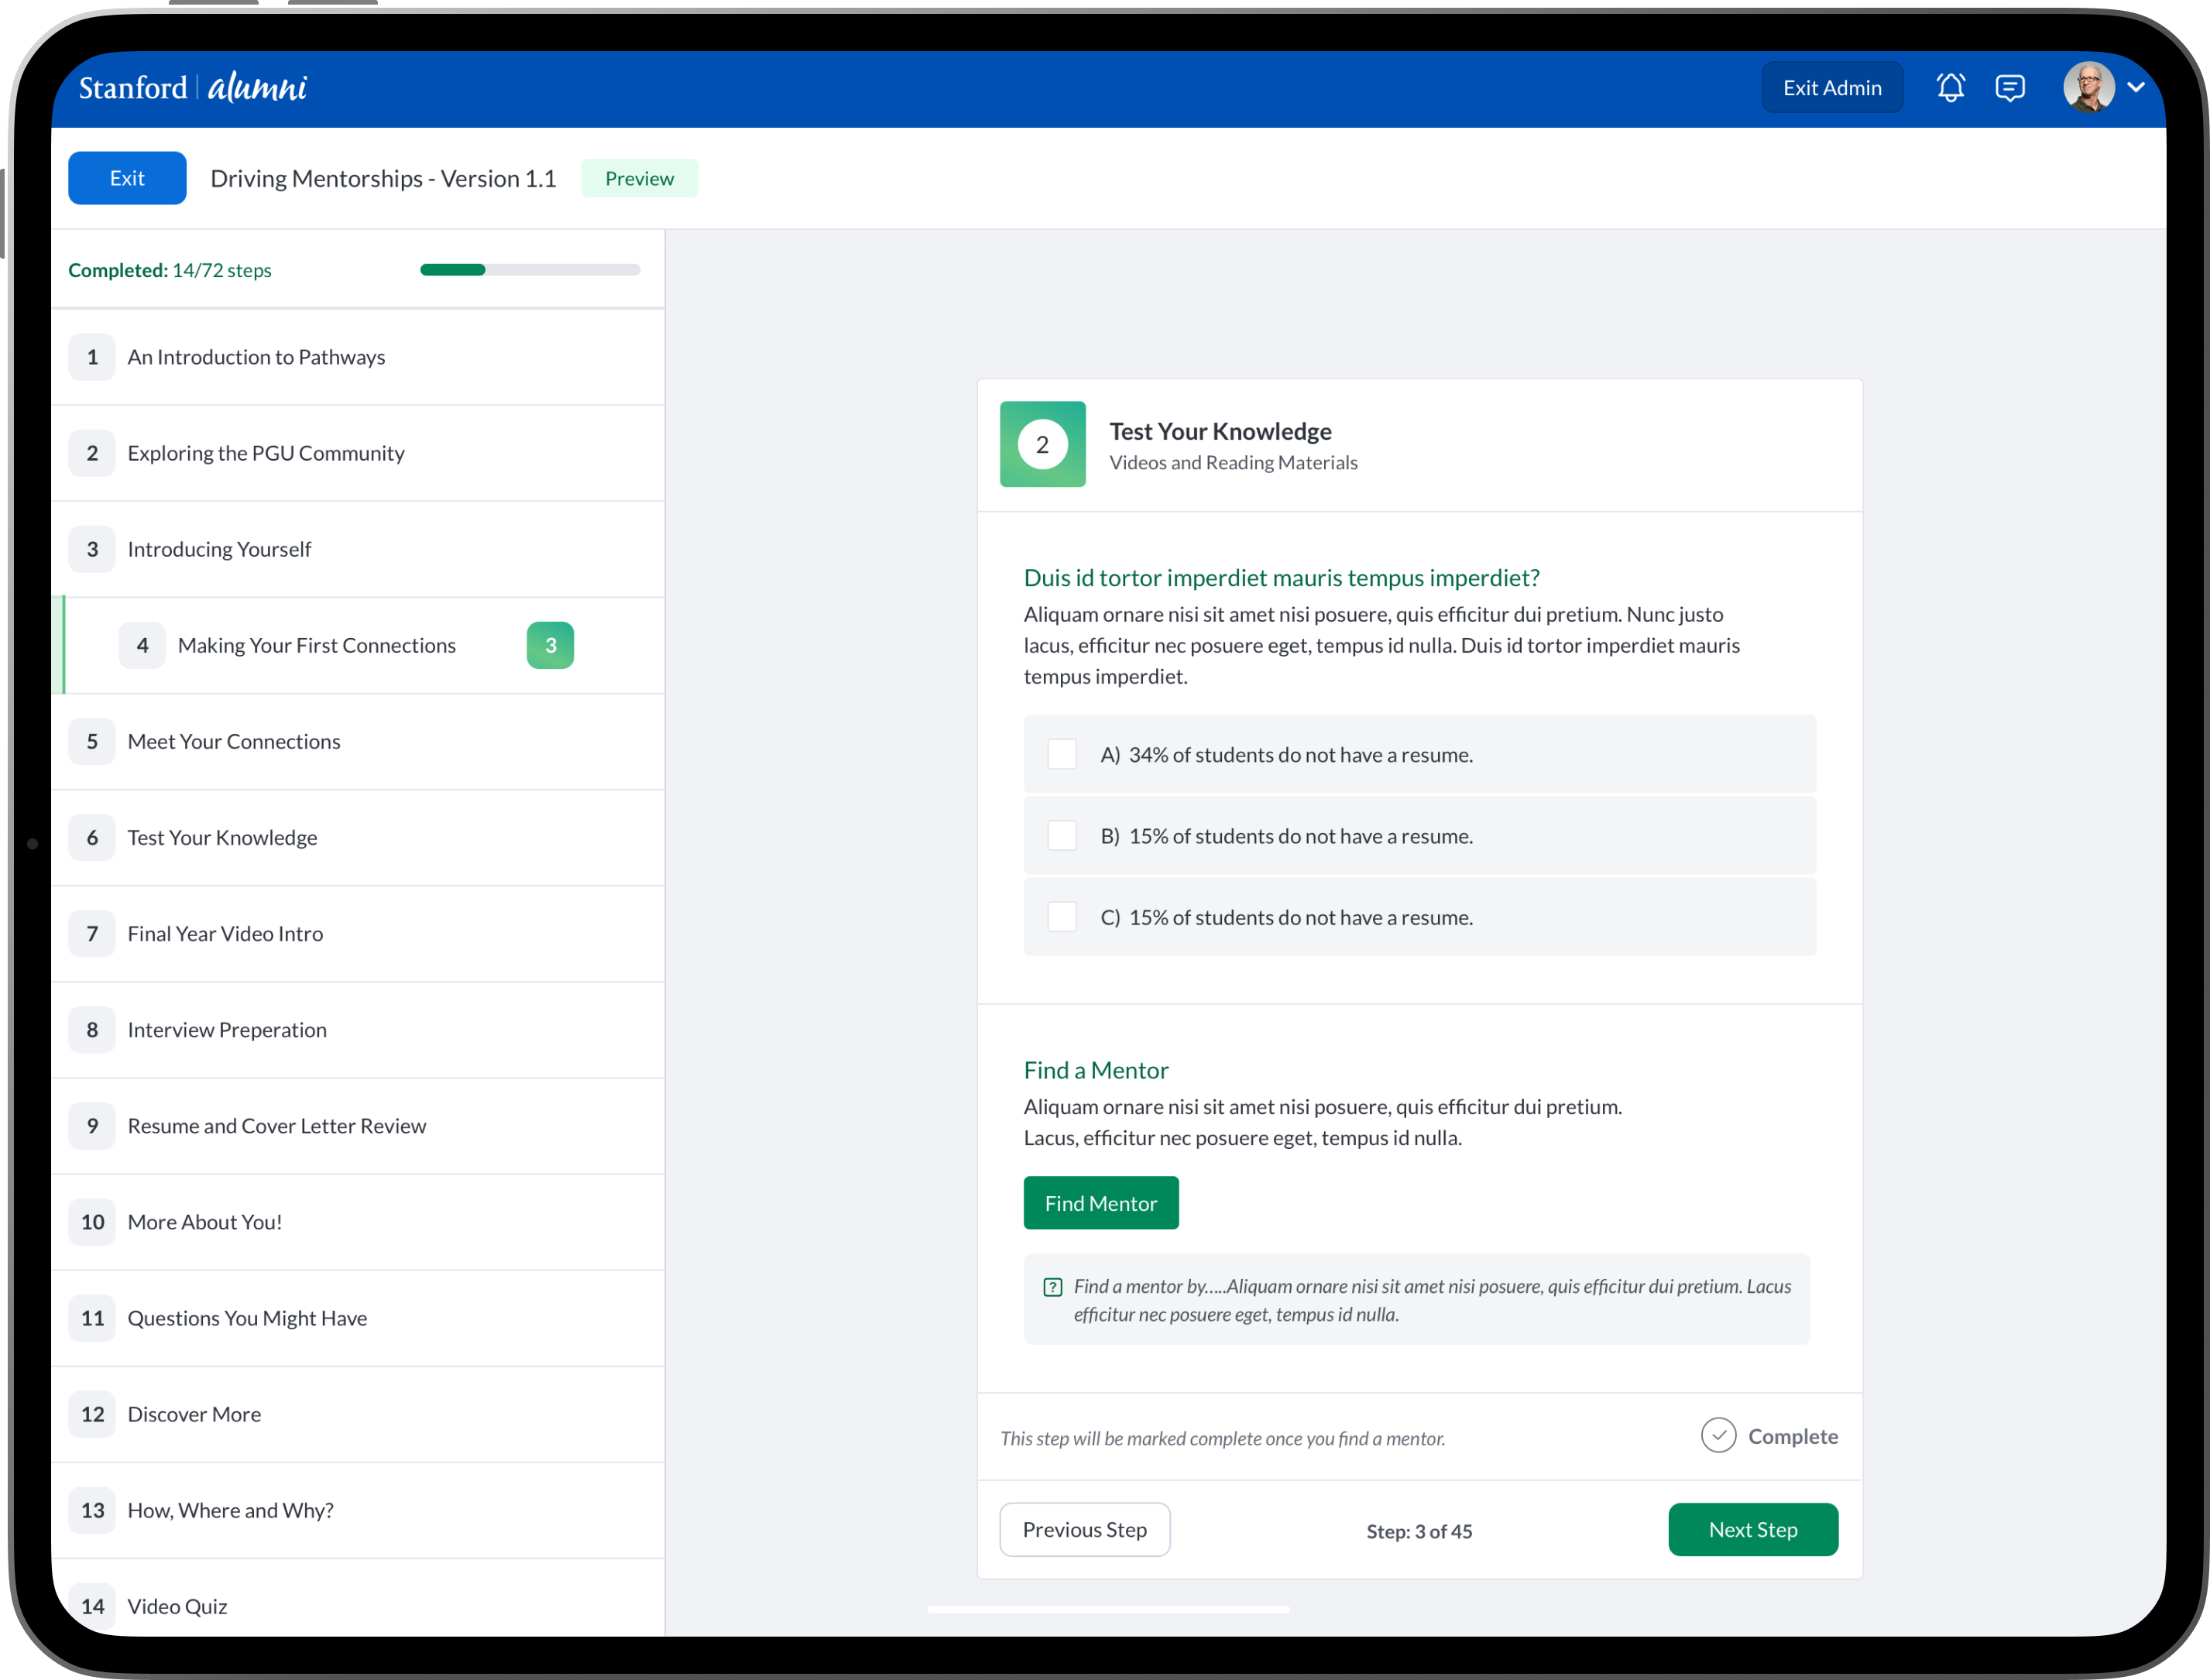The width and height of the screenshot is (2210, 1680).
Task: Click the Stanford alumni logo
Action: (x=193, y=88)
